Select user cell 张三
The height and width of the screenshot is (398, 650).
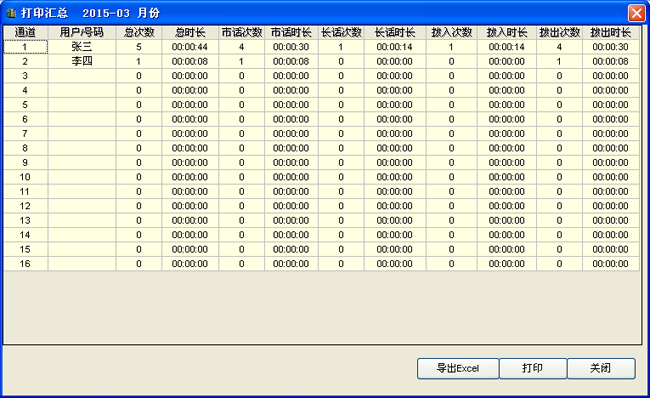[82, 47]
